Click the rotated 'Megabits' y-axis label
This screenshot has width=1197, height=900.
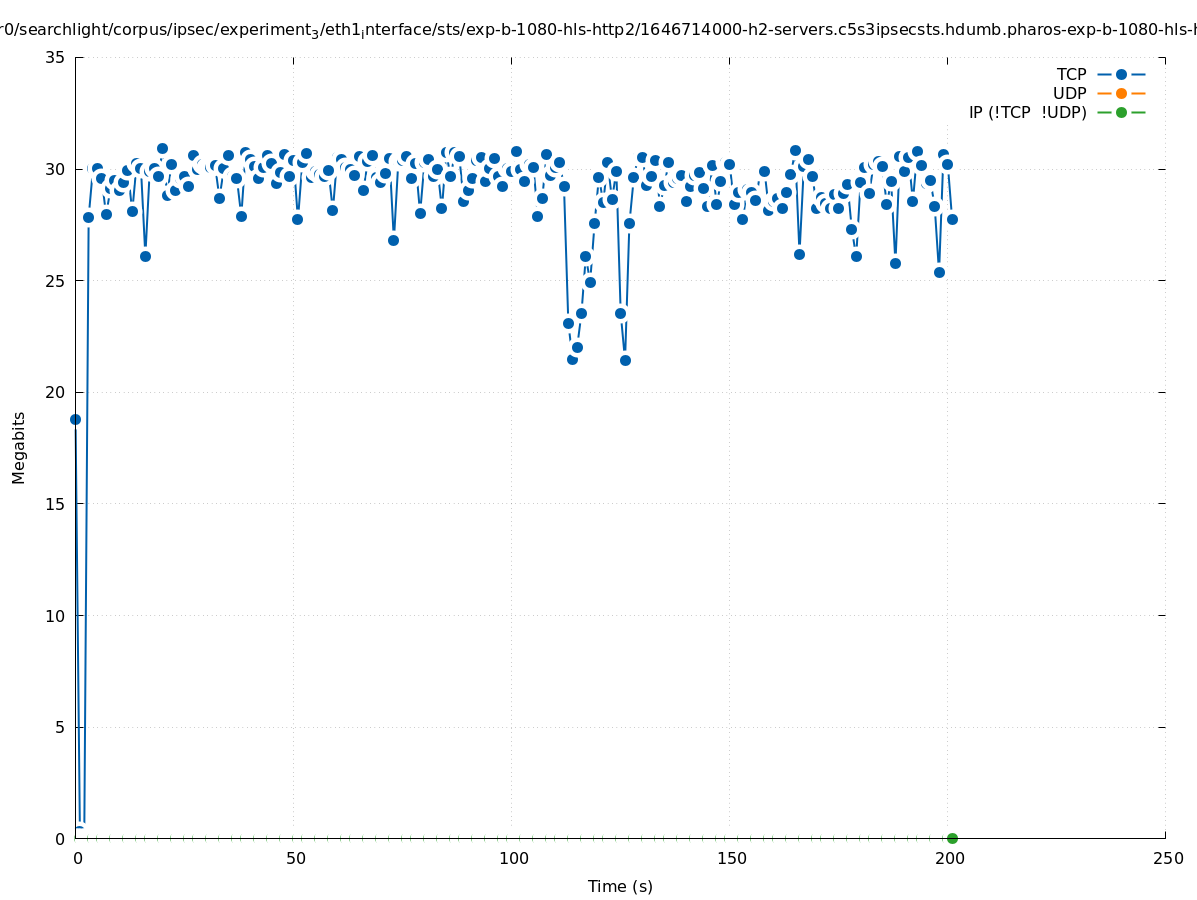[x=19, y=447]
